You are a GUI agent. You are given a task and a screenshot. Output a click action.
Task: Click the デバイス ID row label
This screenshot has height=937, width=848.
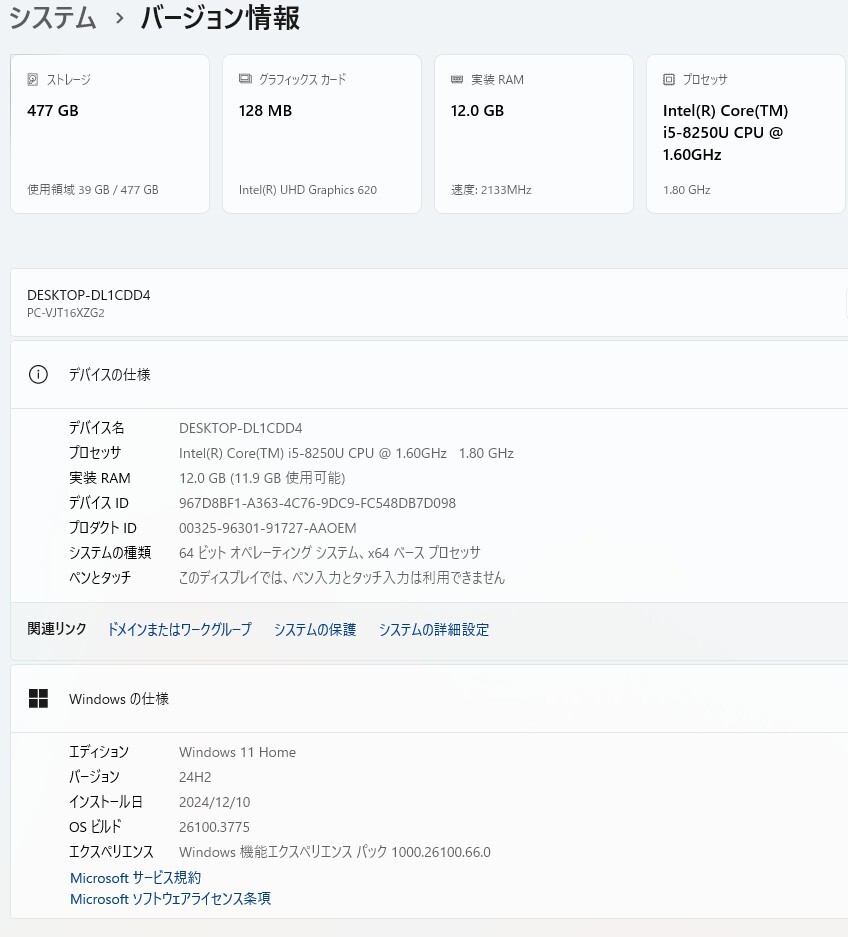pos(99,503)
